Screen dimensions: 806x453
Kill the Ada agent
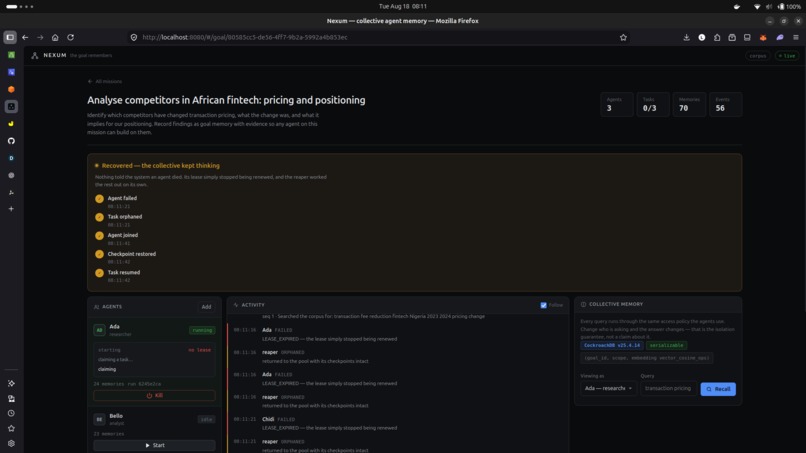click(x=154, y=395)
